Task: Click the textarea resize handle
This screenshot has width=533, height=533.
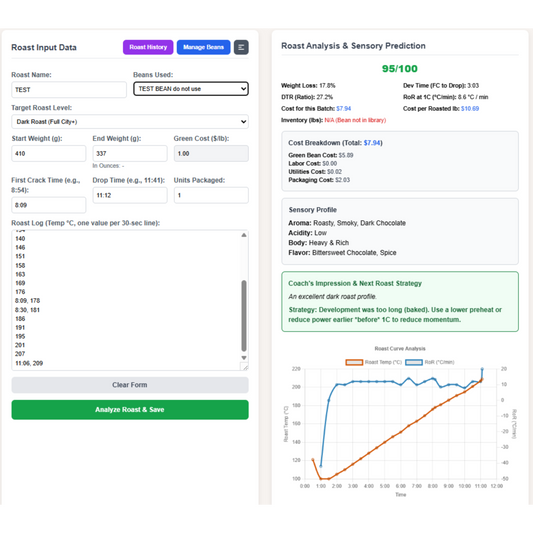Action: [245, 367]
